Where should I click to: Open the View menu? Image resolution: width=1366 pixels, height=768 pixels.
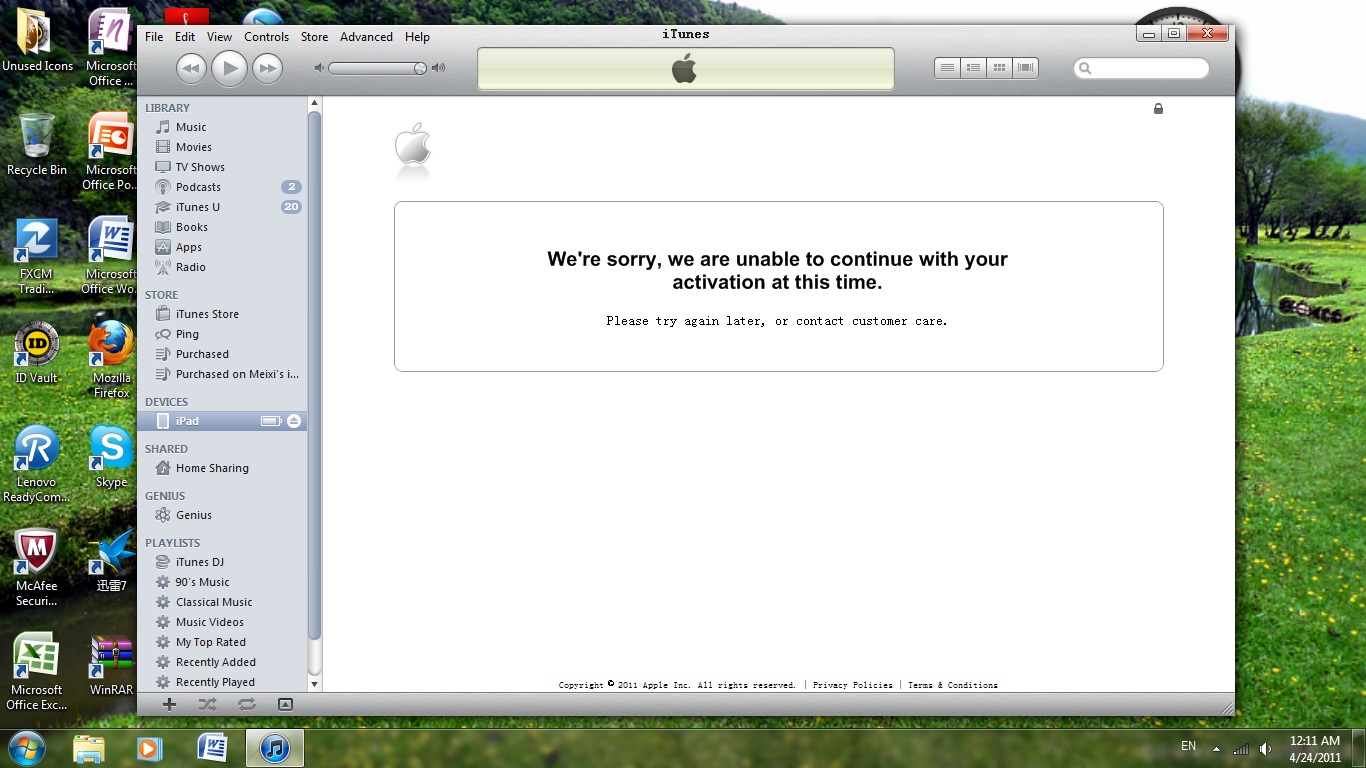219,37
